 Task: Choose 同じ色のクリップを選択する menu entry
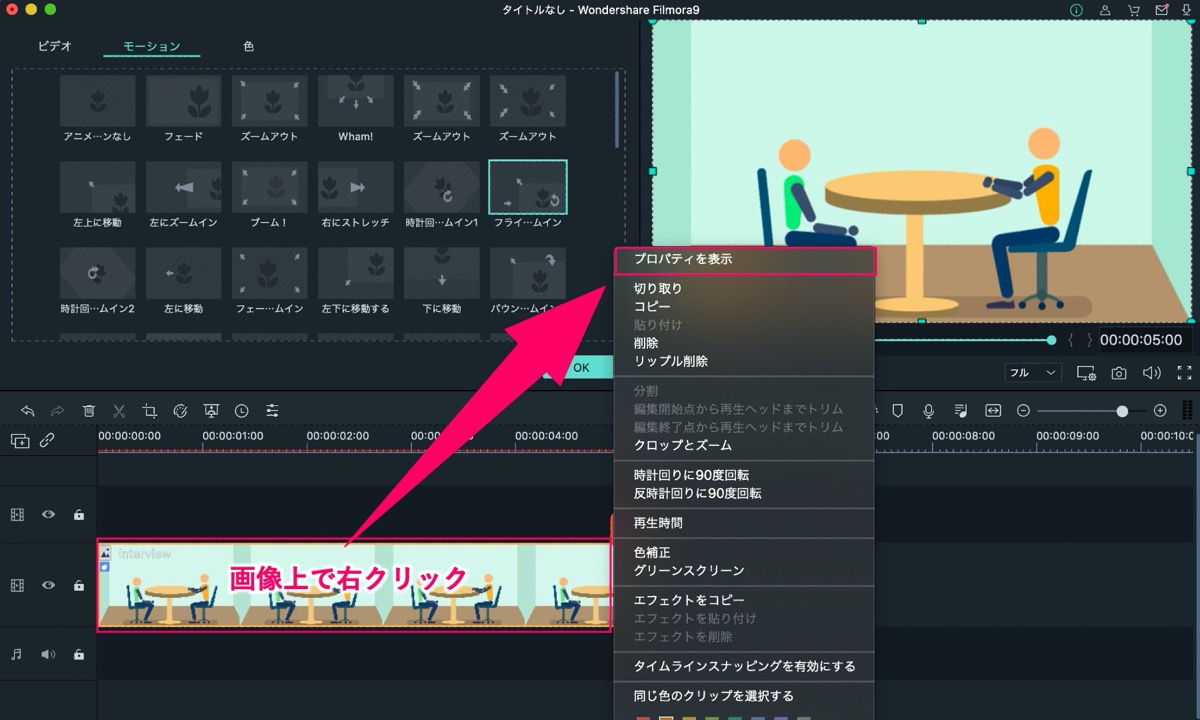tap(744, 696)
